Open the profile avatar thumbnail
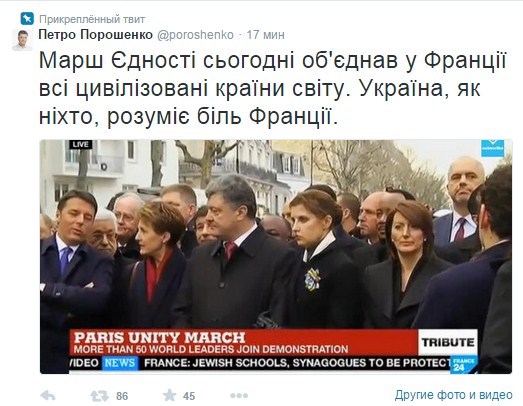 pyautogui.click(x=22, y=40)
